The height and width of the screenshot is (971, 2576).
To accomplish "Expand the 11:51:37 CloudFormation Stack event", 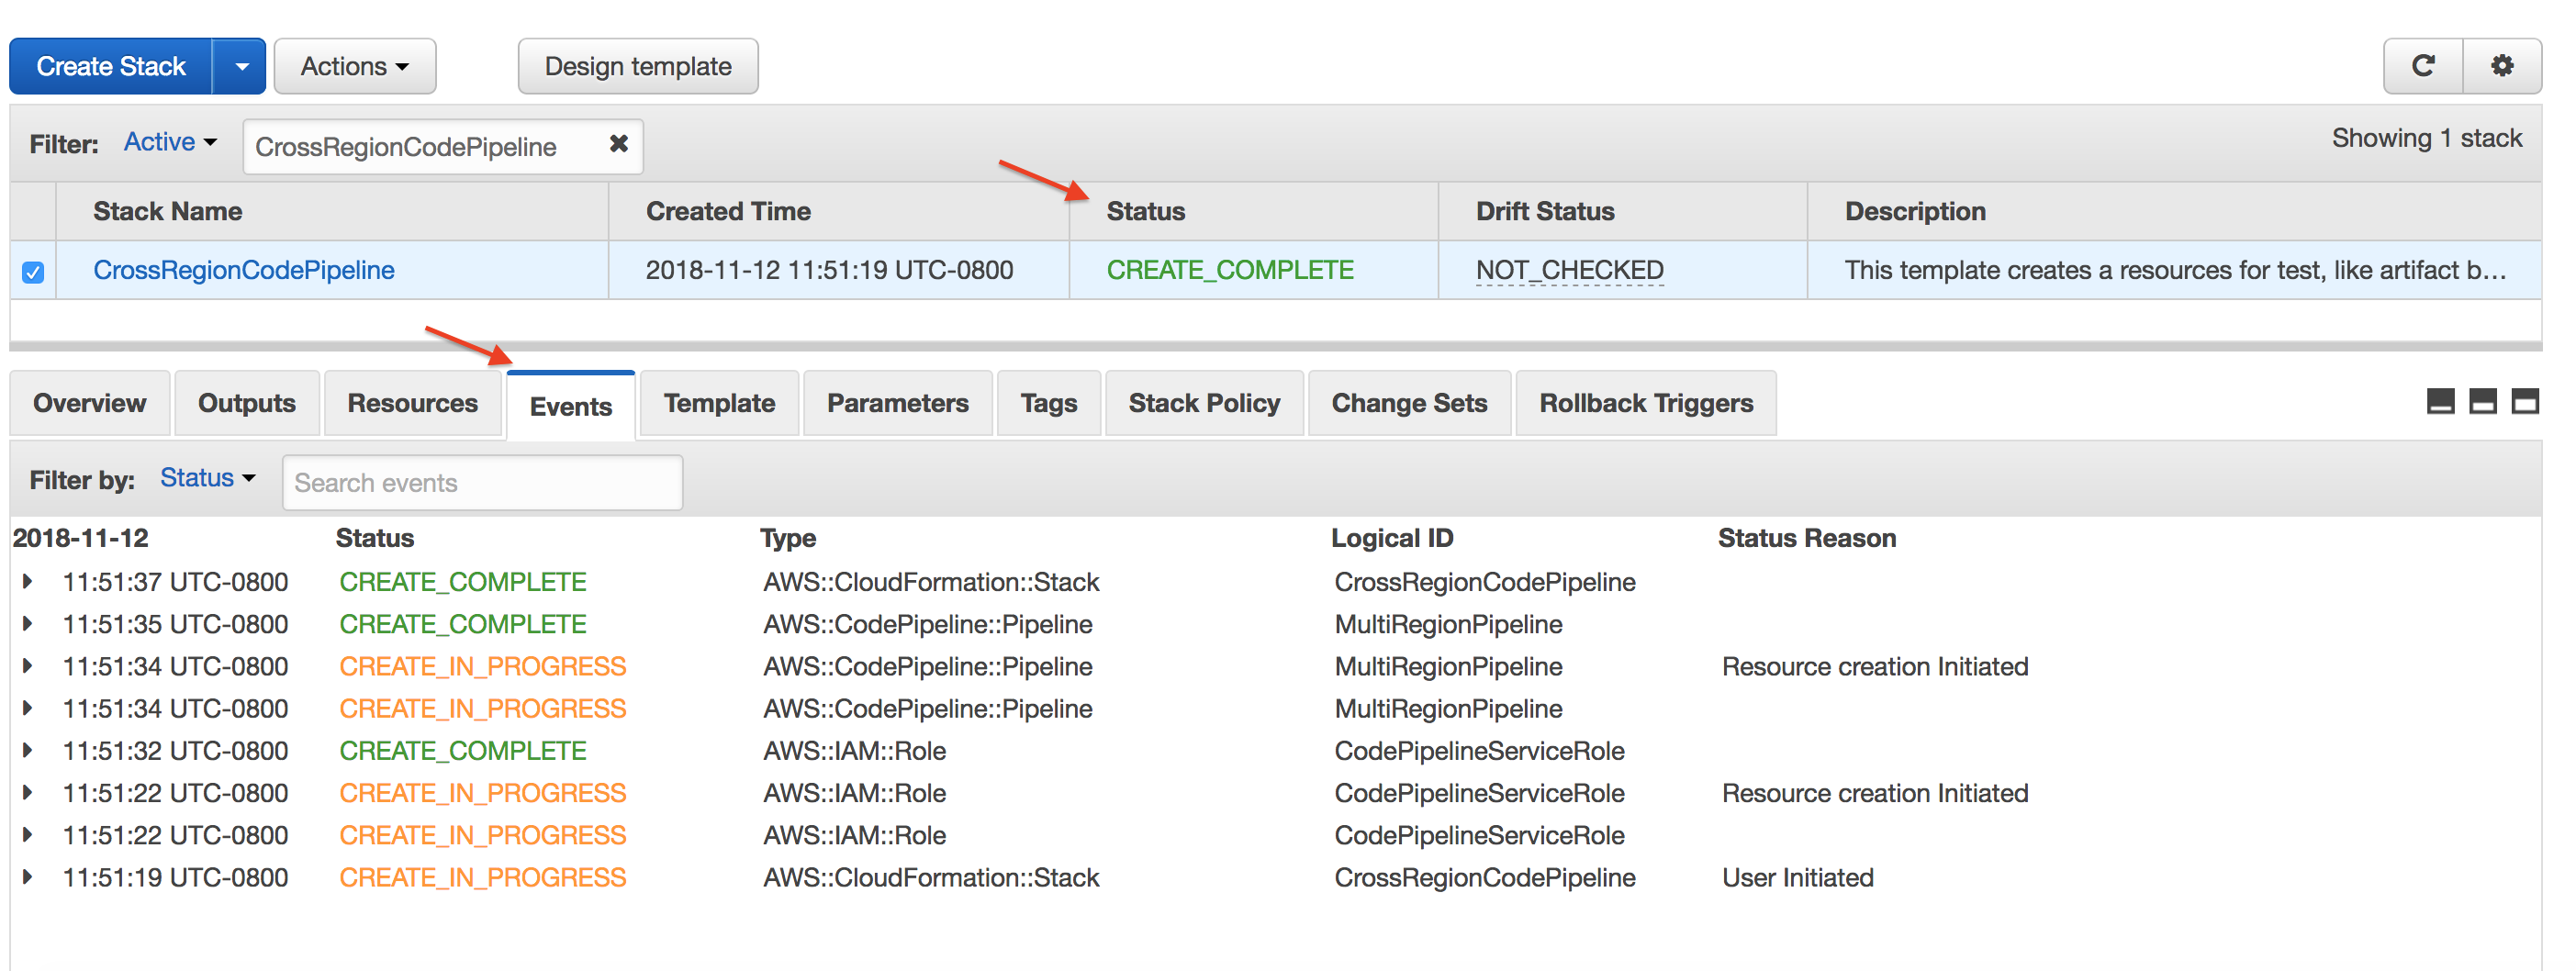I will pos(28,581).
